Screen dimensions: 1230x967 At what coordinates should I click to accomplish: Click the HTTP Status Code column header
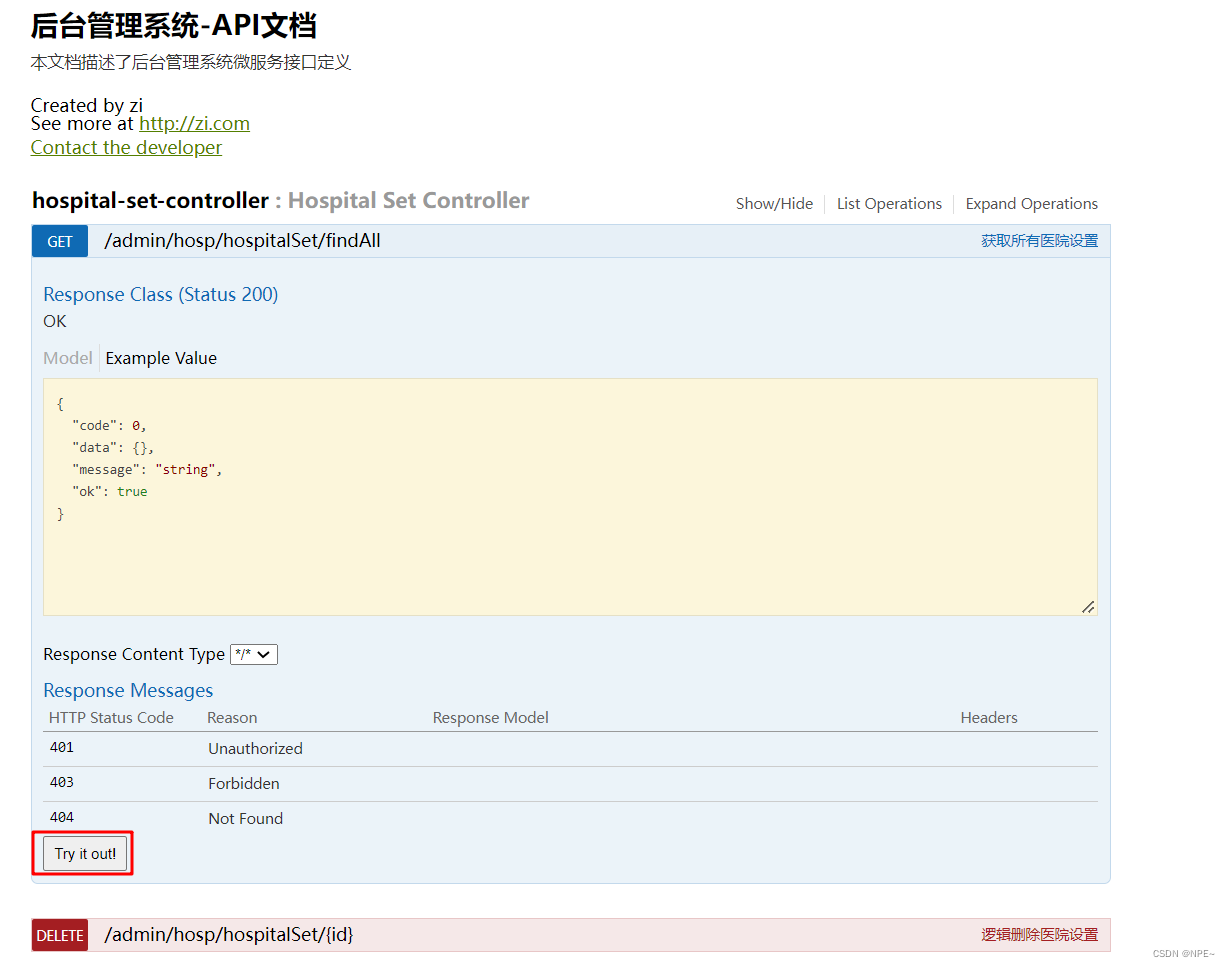[111, 718]
